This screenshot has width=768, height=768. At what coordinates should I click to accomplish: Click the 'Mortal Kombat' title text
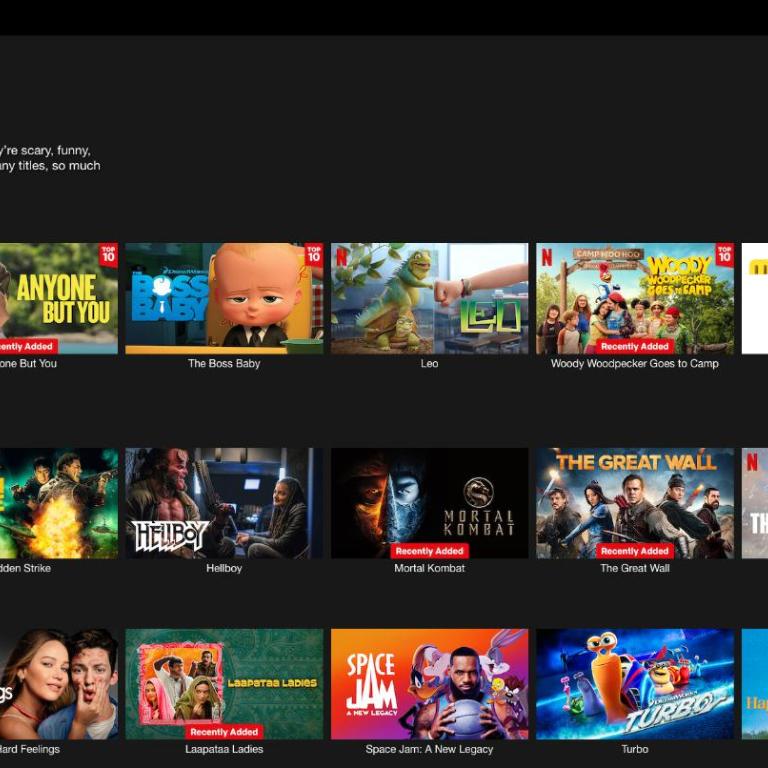[x=430, y=568]
